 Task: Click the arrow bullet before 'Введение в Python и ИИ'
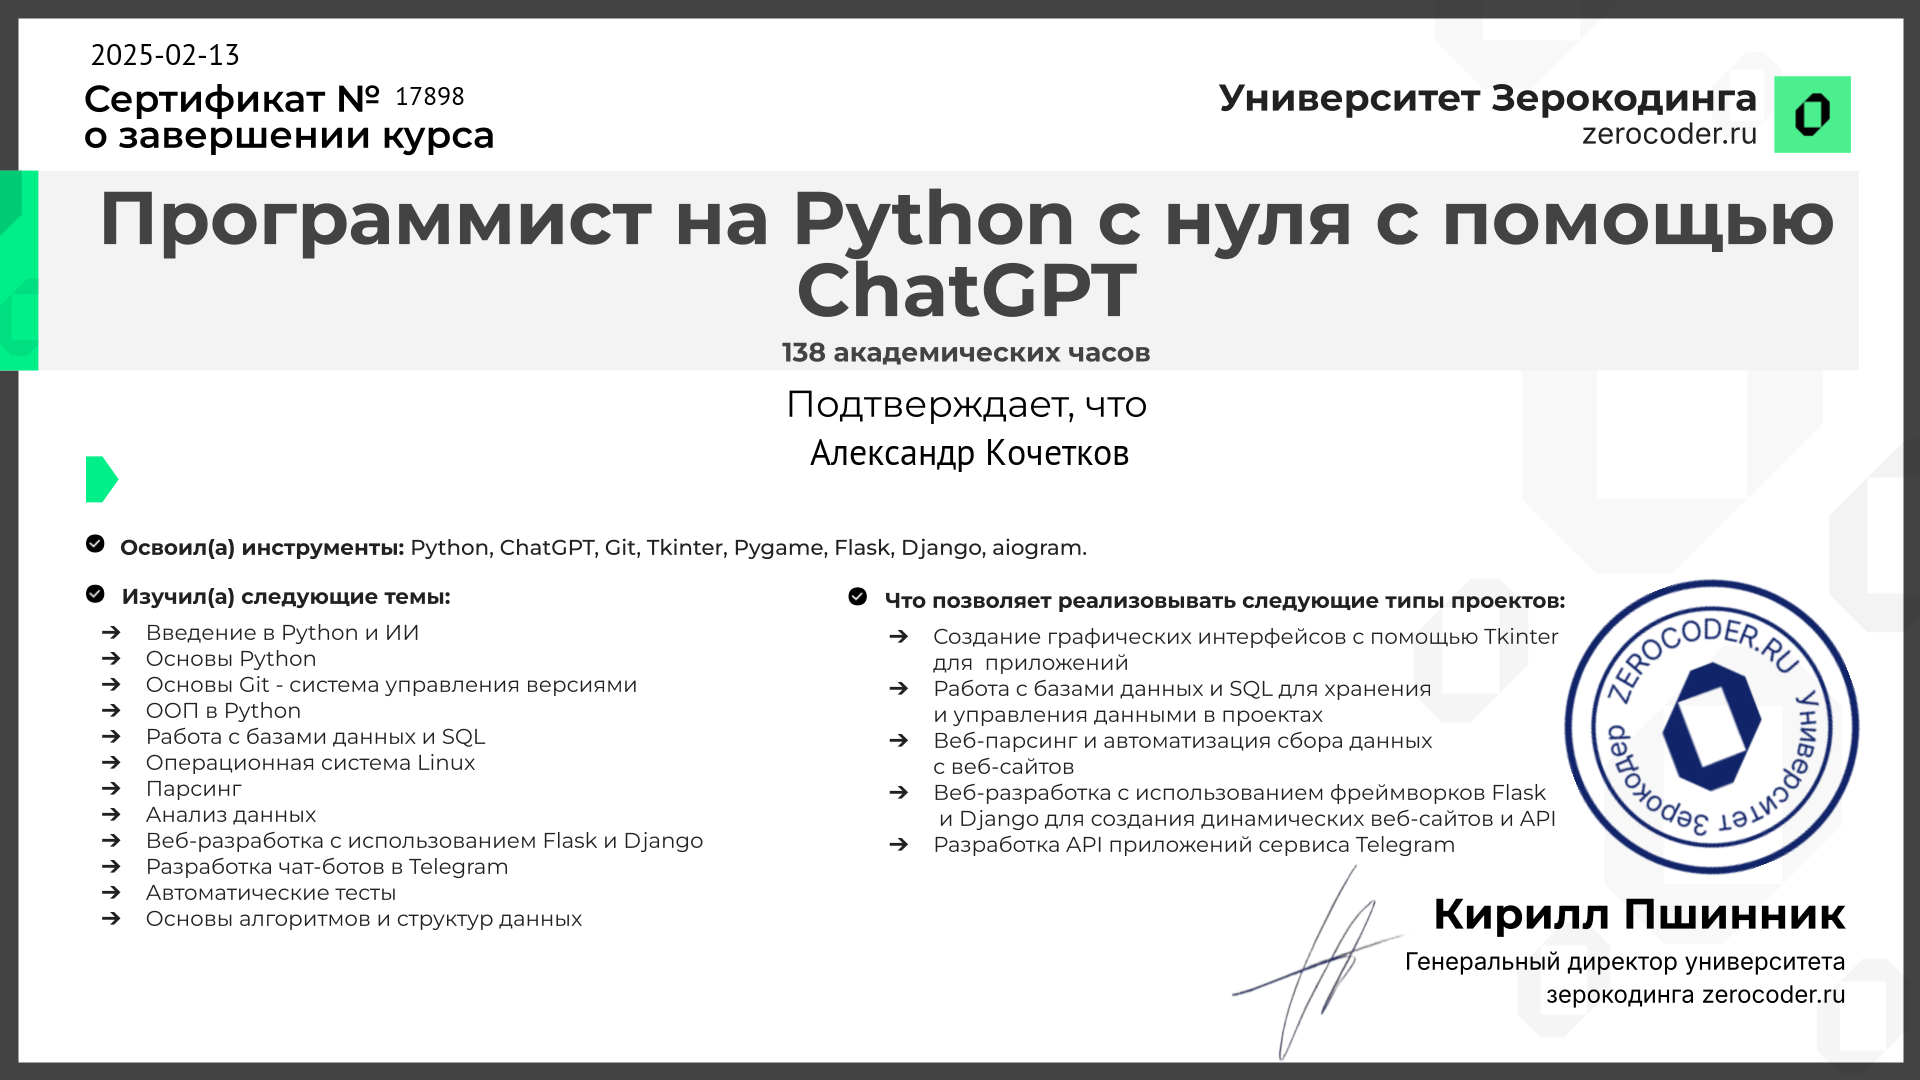110,633
